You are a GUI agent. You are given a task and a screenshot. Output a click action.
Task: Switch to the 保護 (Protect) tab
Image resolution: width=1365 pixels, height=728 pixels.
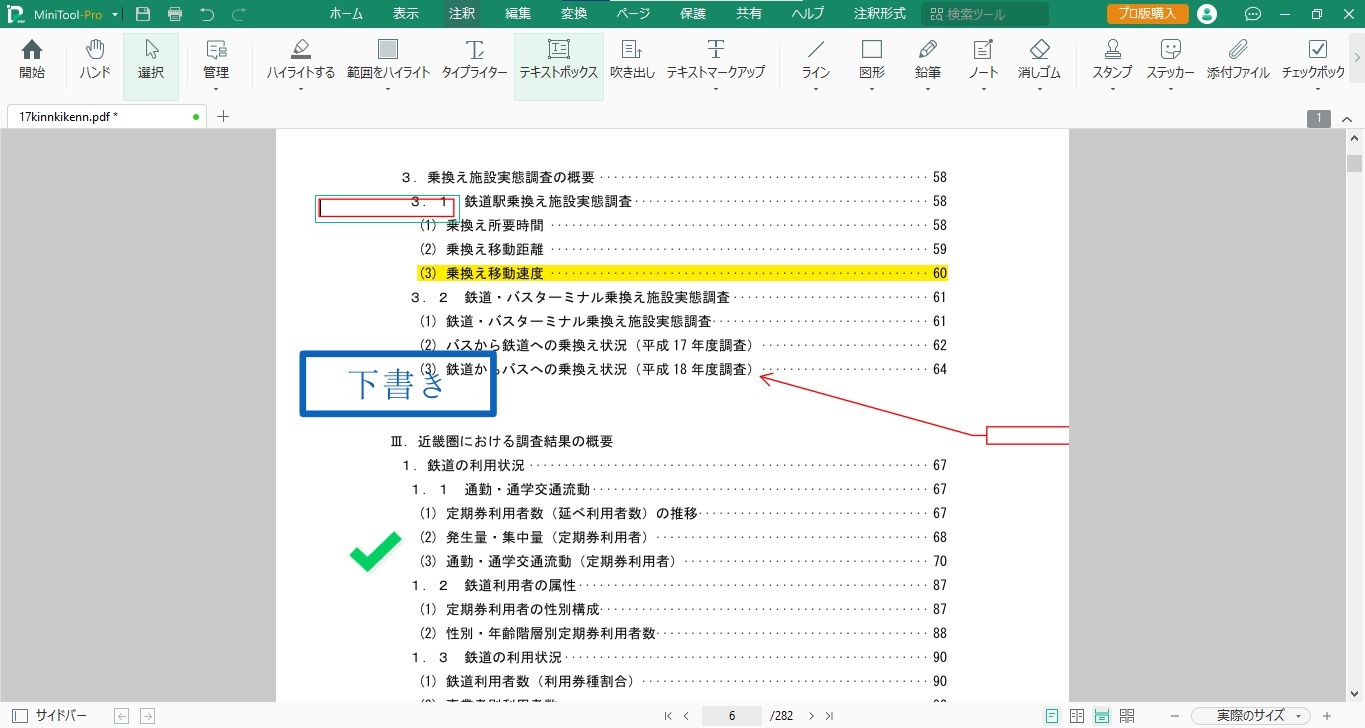click(x=692, y=14)
